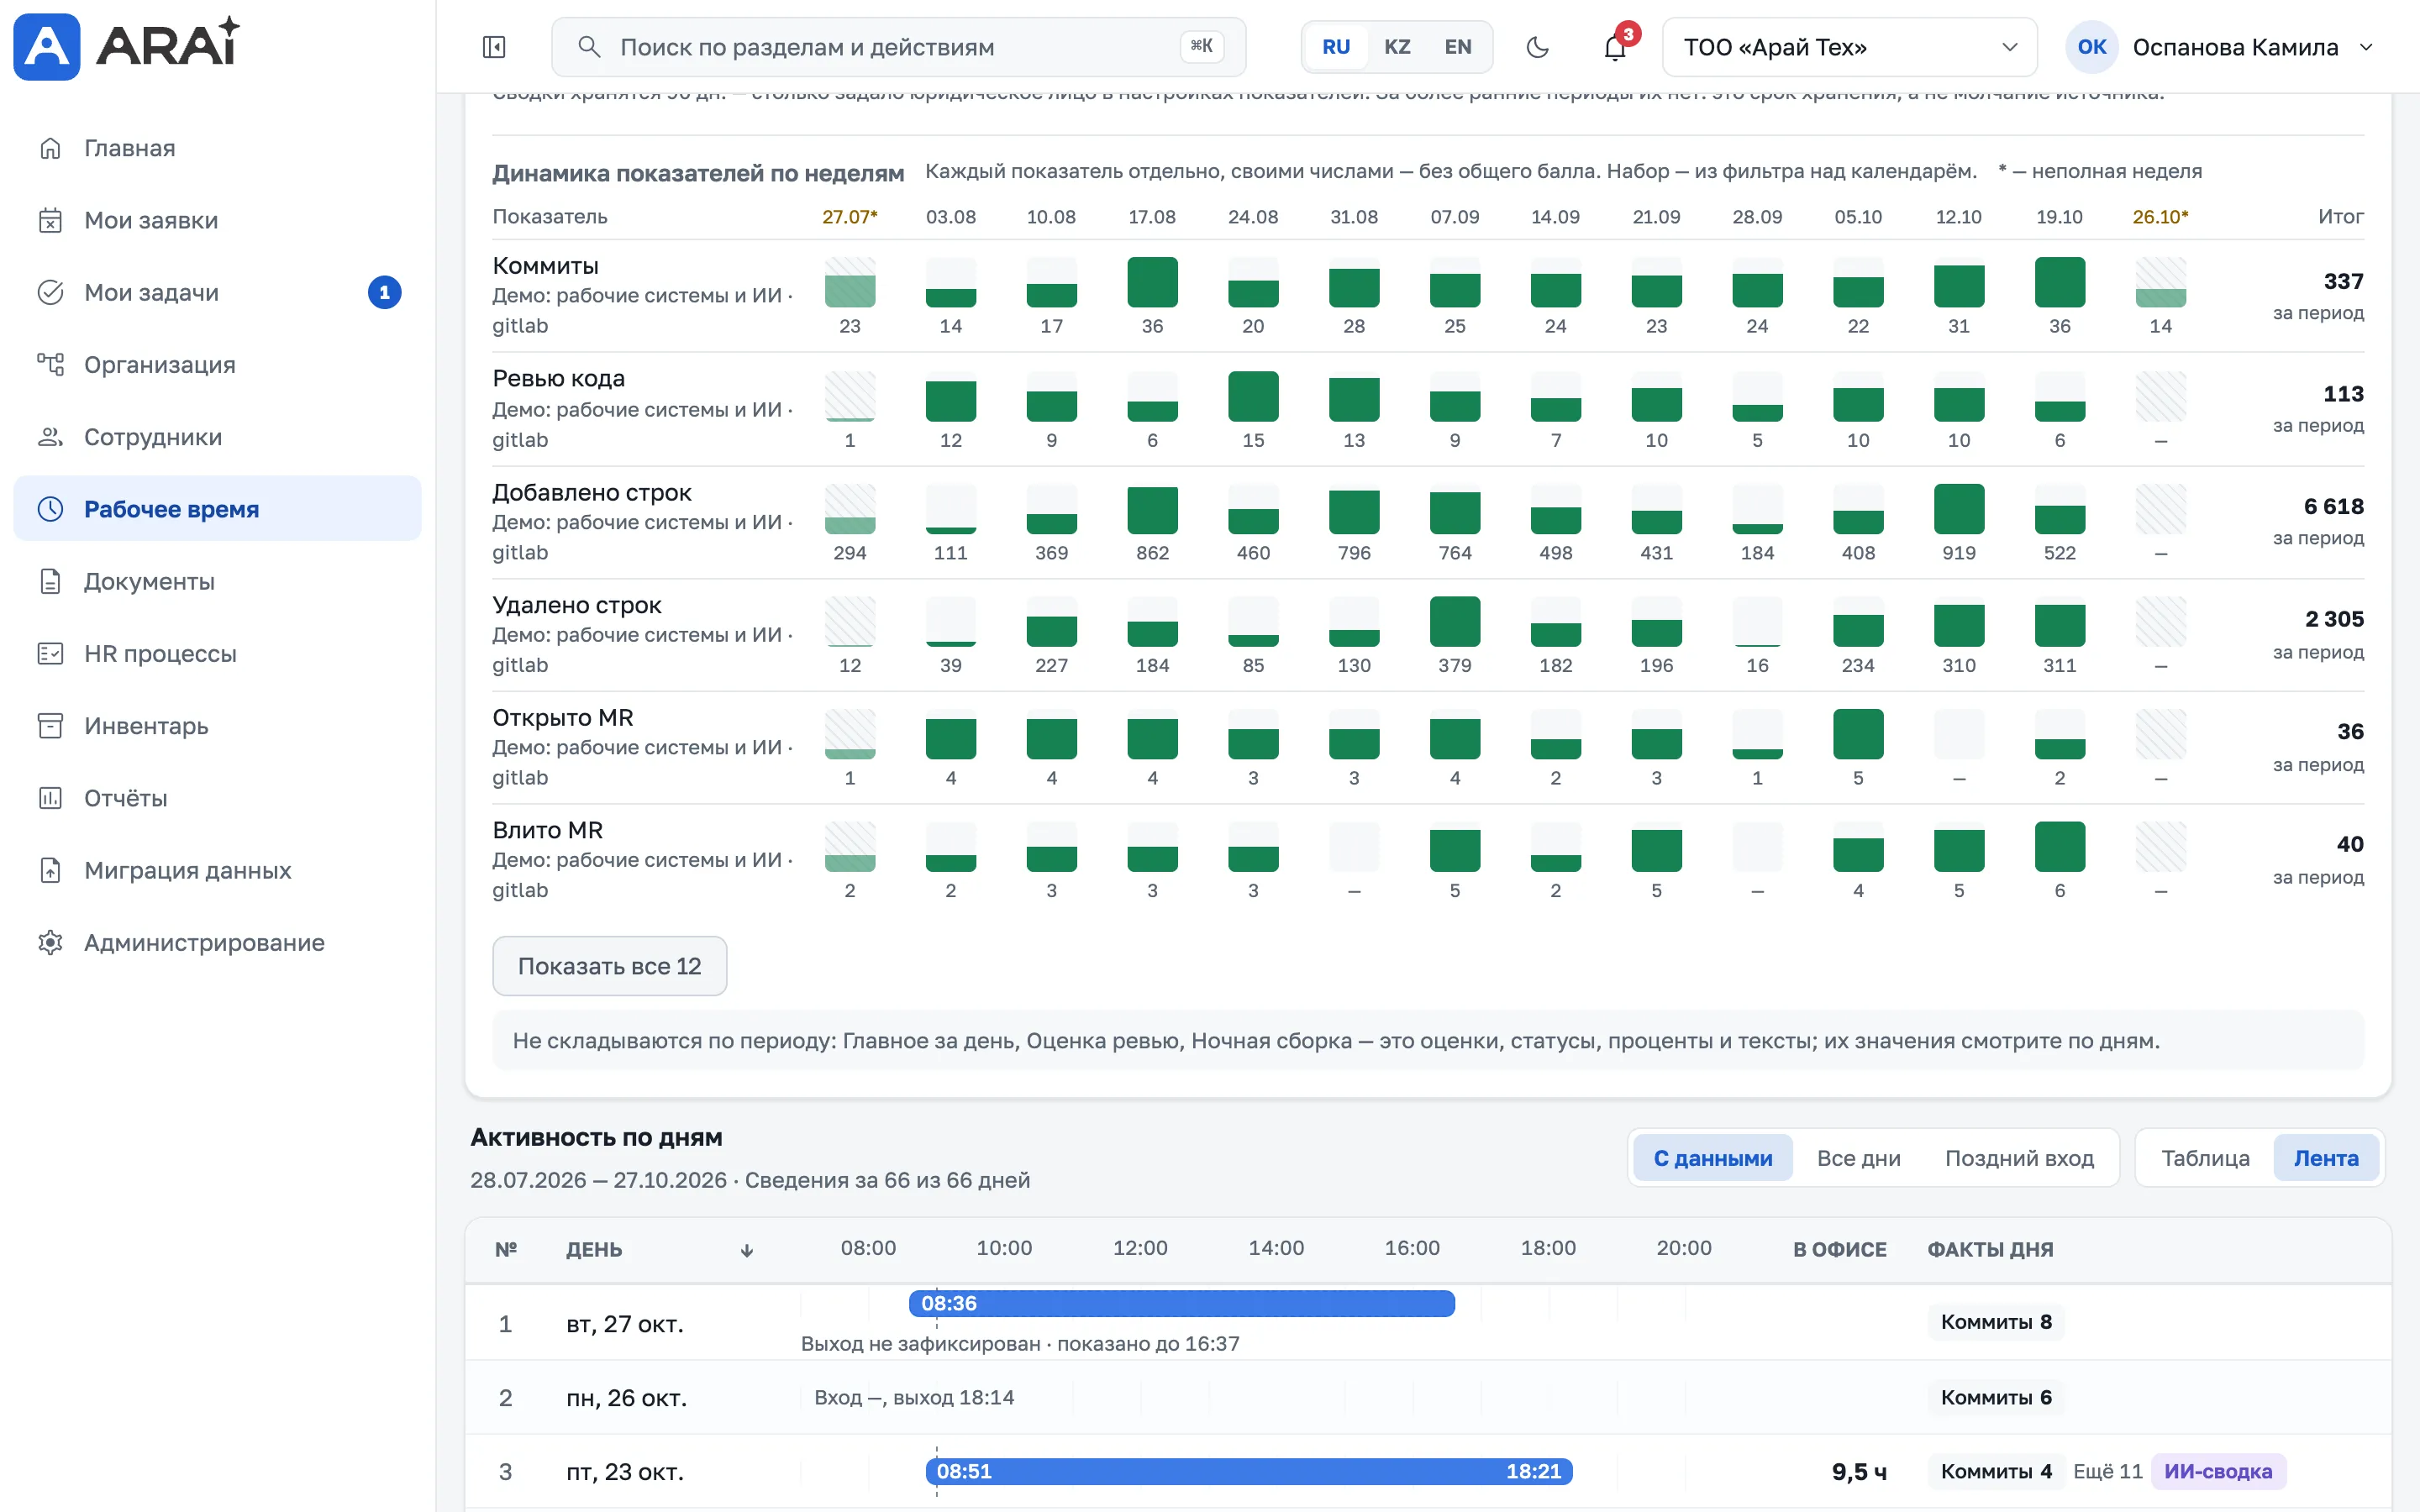Click Показать все 12 button
This screenshot has width=2420, height=1512.
click(610, 966)
